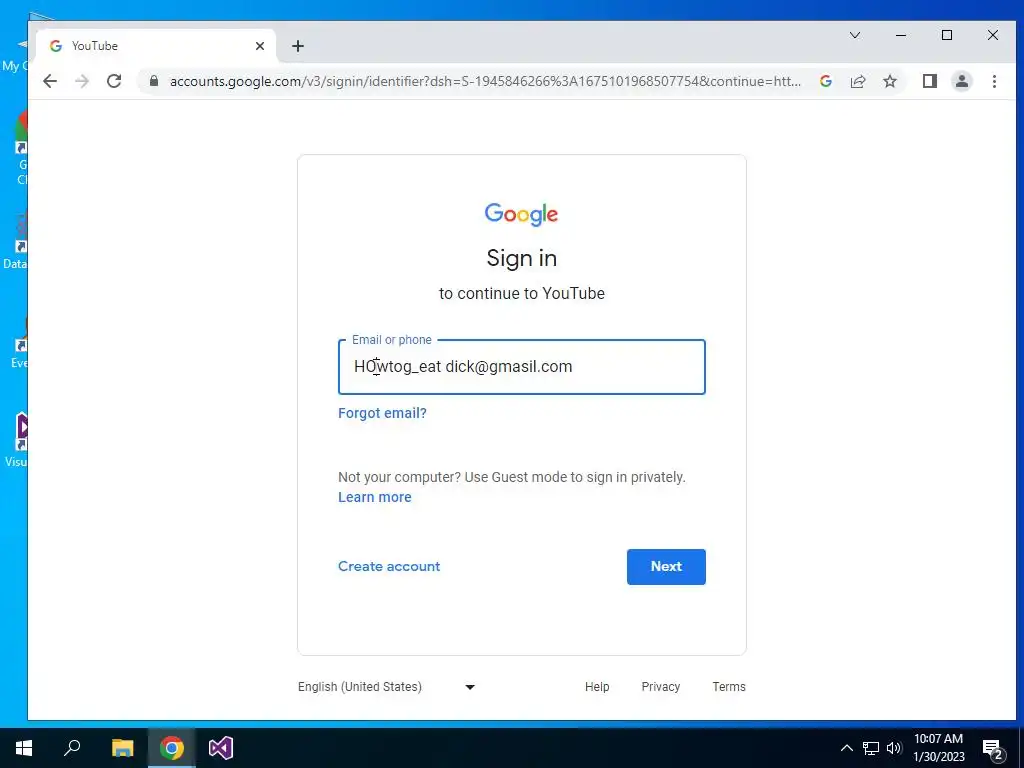Focus the Email or phone input field

pyautogui.click(x=522, y=366)
